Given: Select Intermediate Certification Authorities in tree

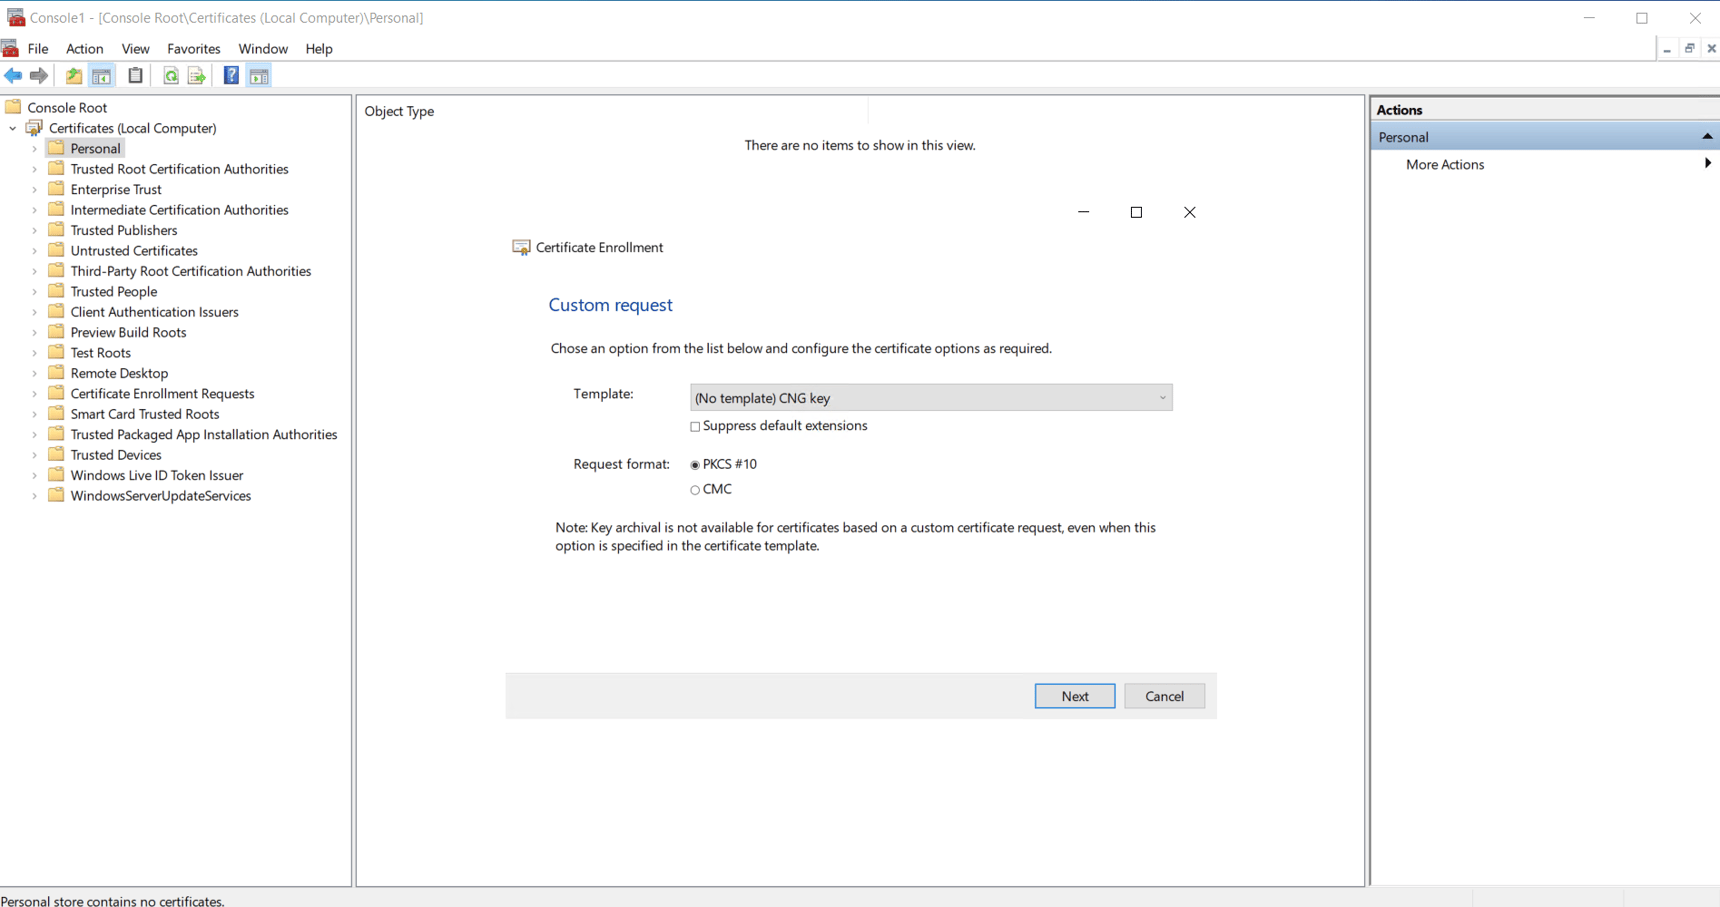Looking at the screenshot, I should (x=180, y=210).
